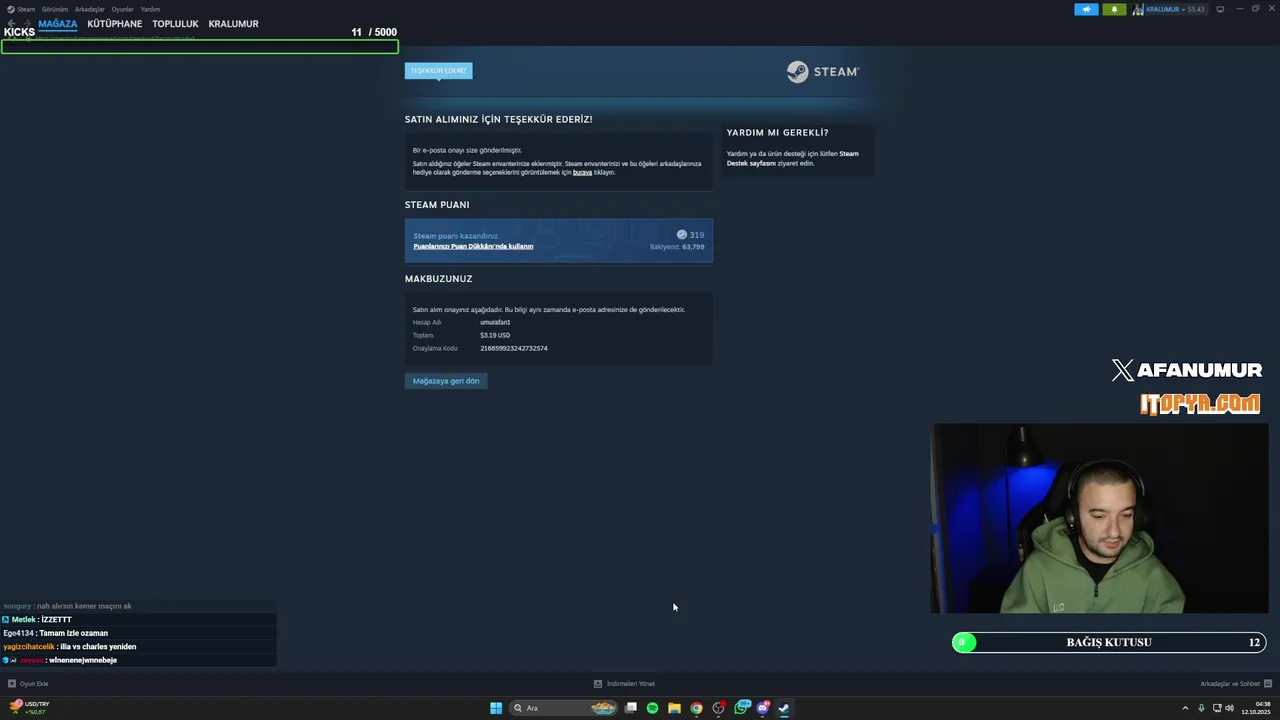Open the Arkadaşlar menu

click(x=89, y=9)
